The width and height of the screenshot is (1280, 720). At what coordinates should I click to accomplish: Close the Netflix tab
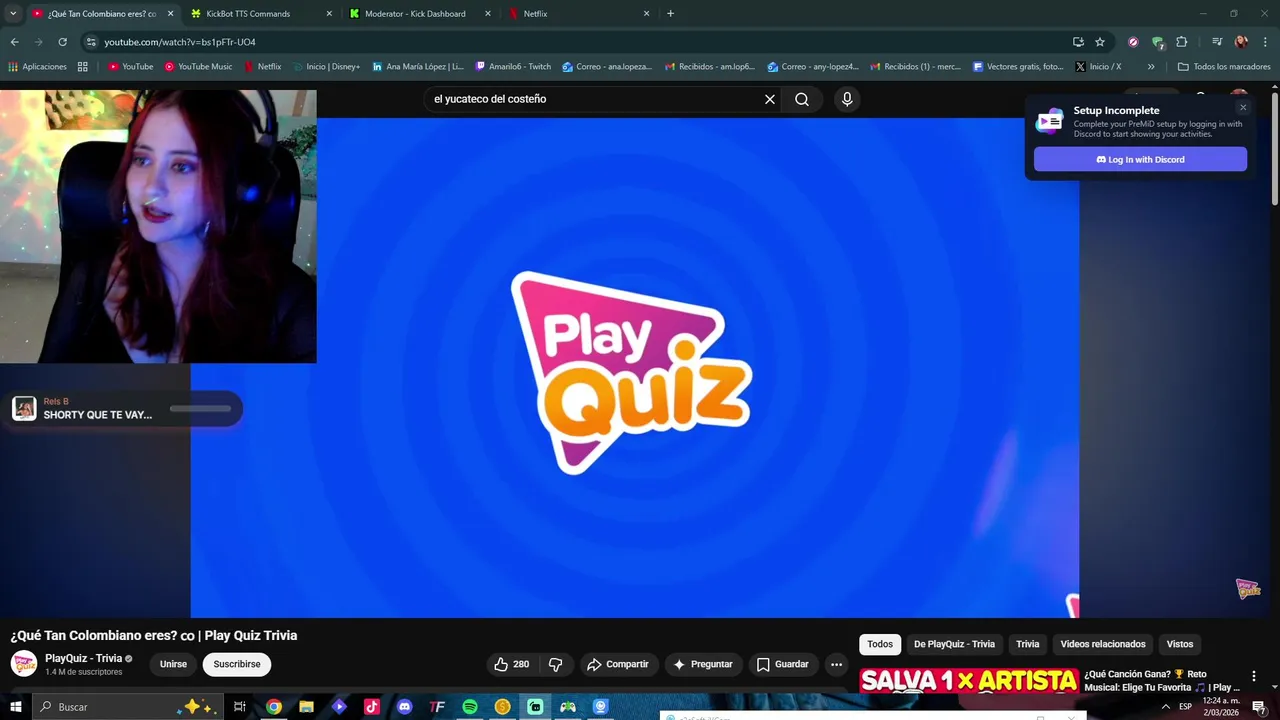(646, 14)
